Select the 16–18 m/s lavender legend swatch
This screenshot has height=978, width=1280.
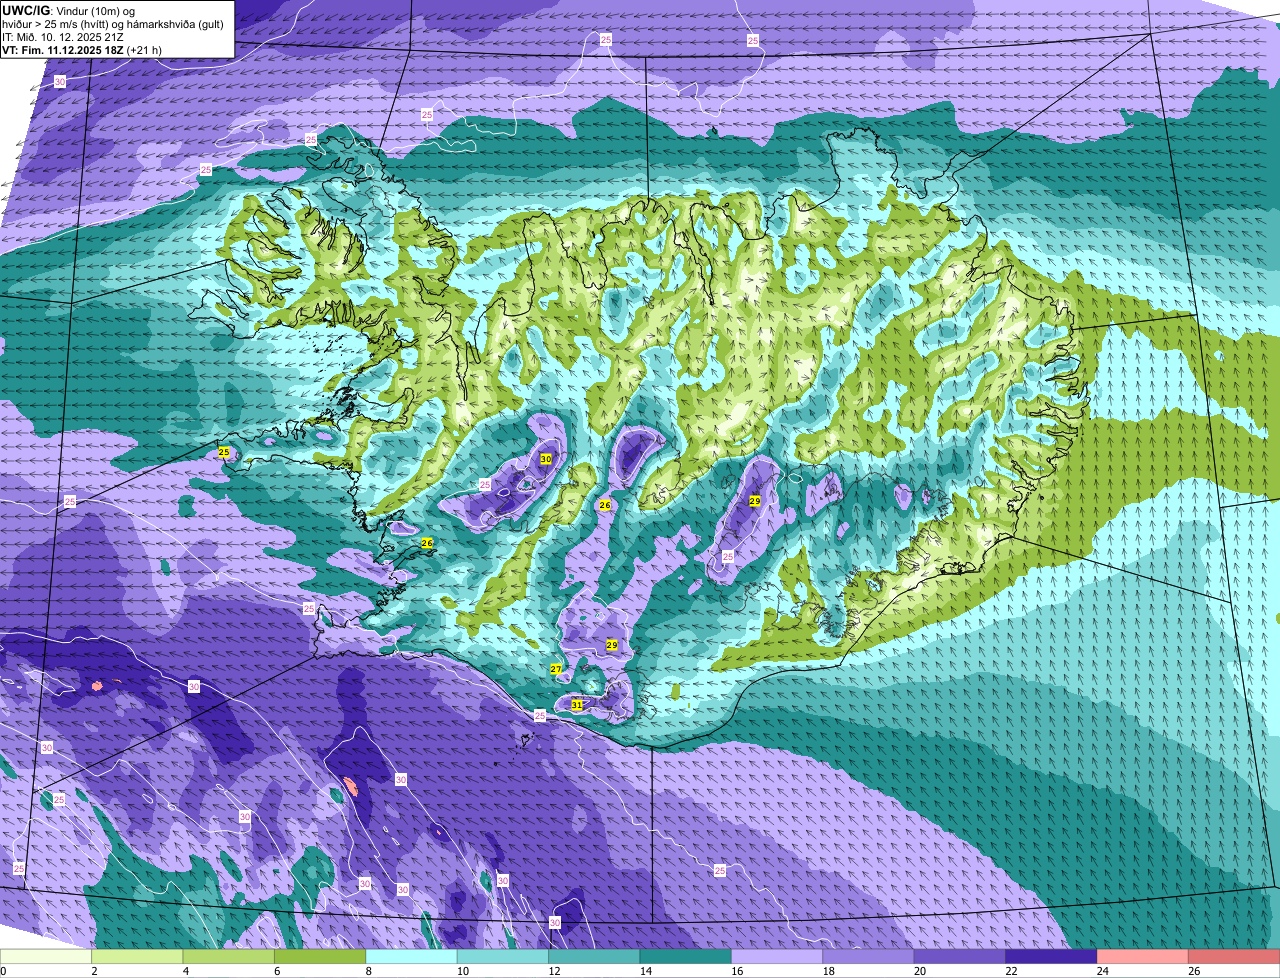[x=778, y=957]
